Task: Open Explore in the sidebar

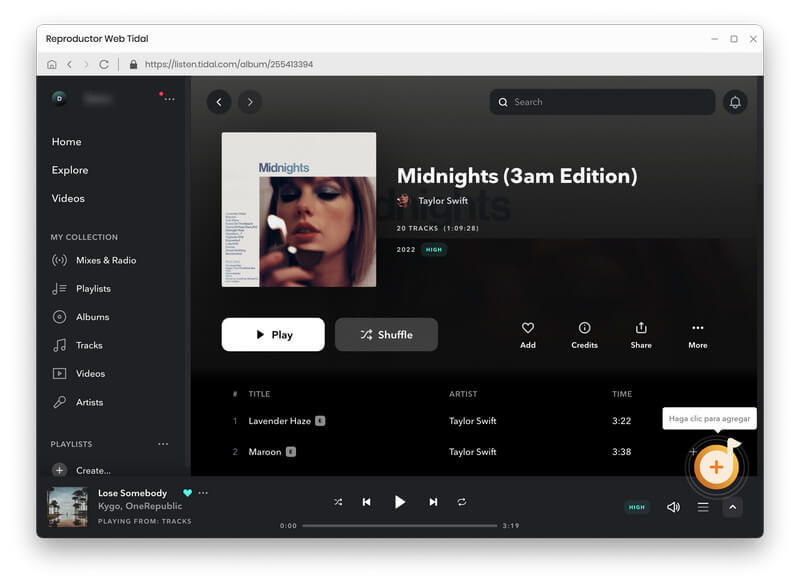Action: 70,170
